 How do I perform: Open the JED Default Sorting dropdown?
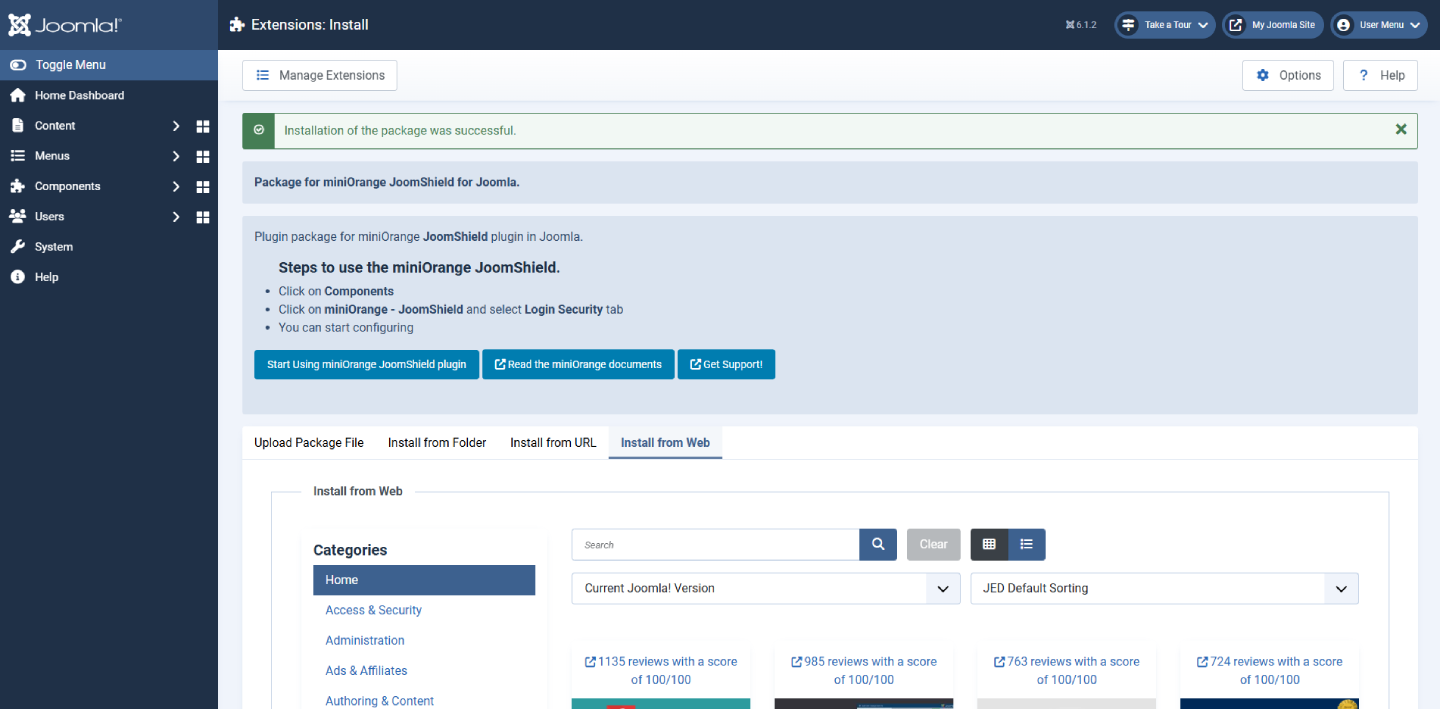tap(1165, 588)
